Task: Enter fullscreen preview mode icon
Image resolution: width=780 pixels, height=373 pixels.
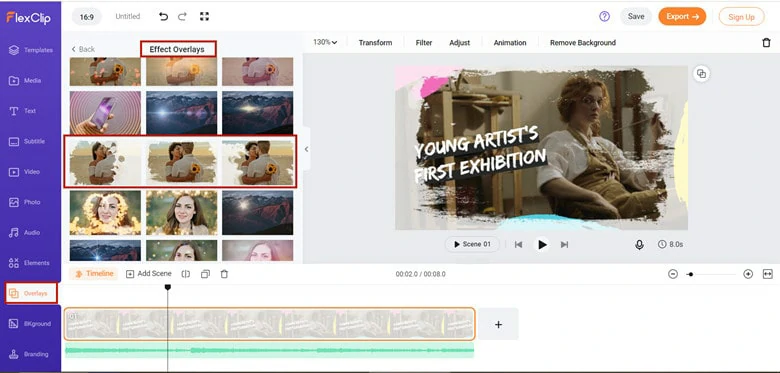Action: [204, 16]
